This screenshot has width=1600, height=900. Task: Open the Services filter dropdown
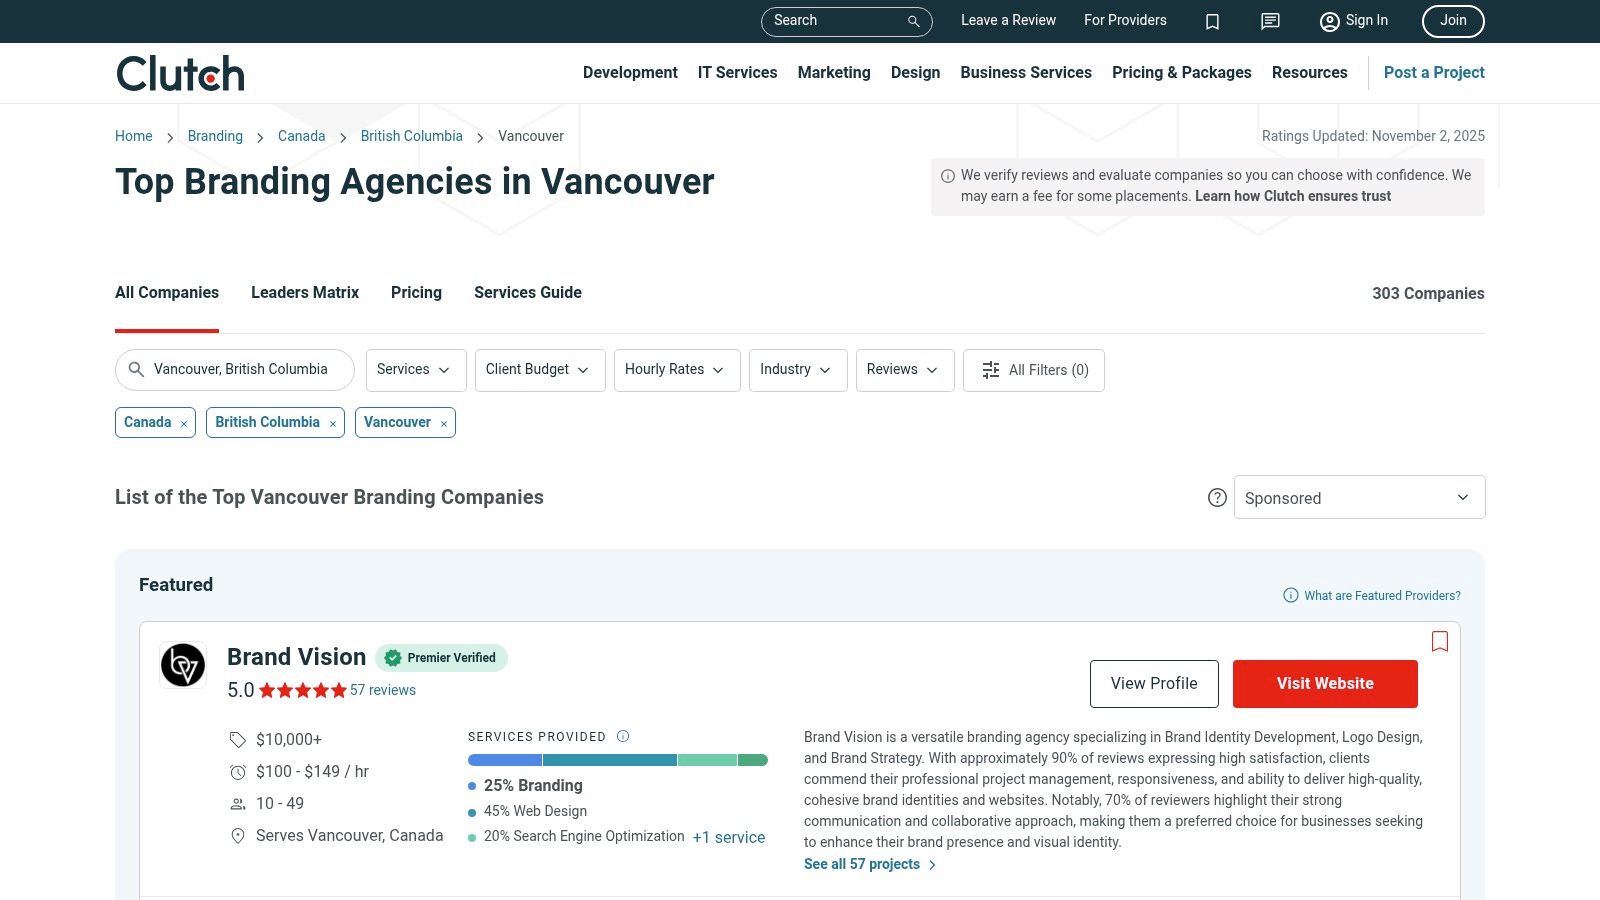[x=415, y=370]
